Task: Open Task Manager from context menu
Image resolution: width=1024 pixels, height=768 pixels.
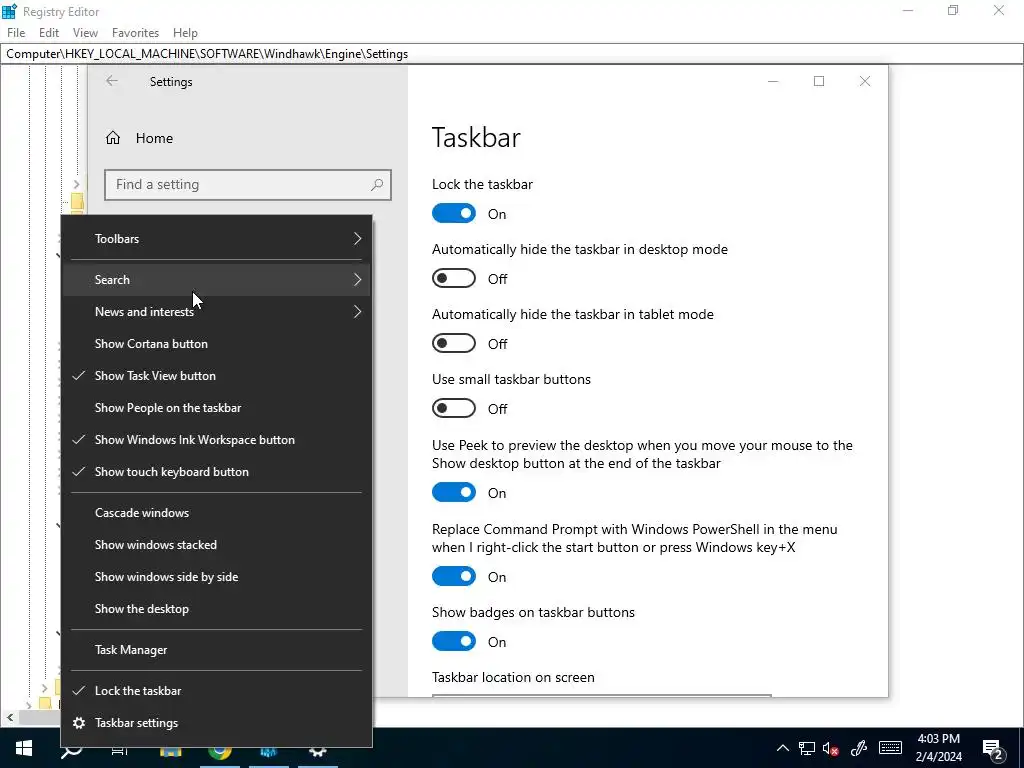Action: pyautogui.click(x=216, y=650)
